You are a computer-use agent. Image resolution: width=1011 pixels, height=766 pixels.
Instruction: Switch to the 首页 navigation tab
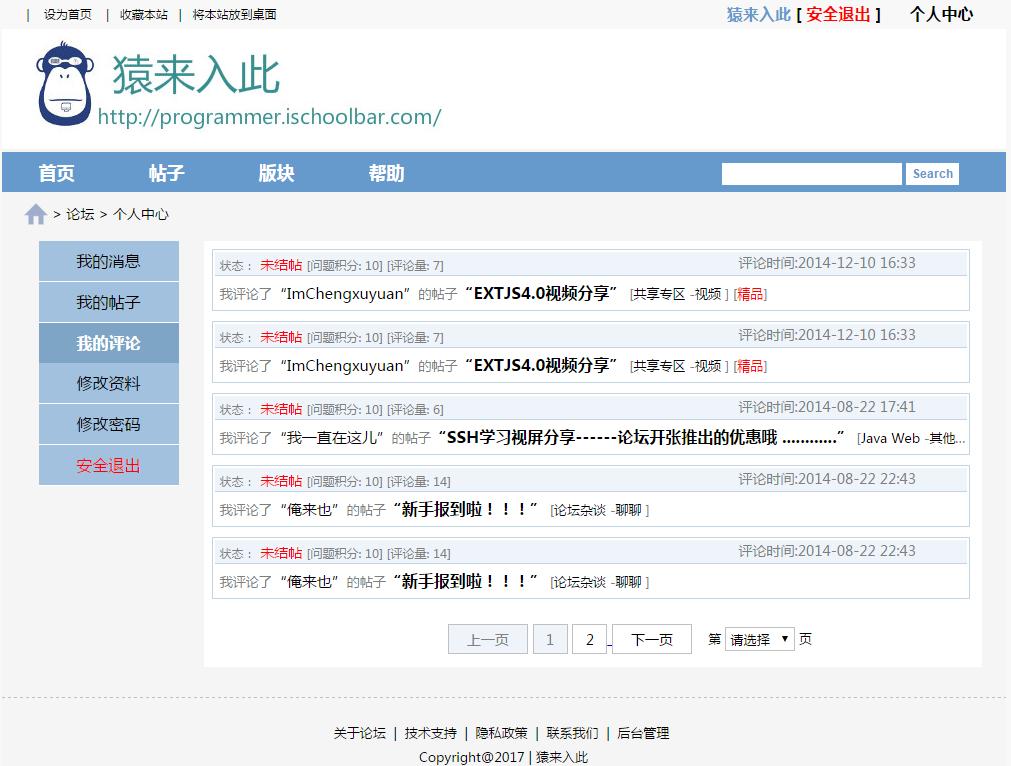[x=55, y=173]
